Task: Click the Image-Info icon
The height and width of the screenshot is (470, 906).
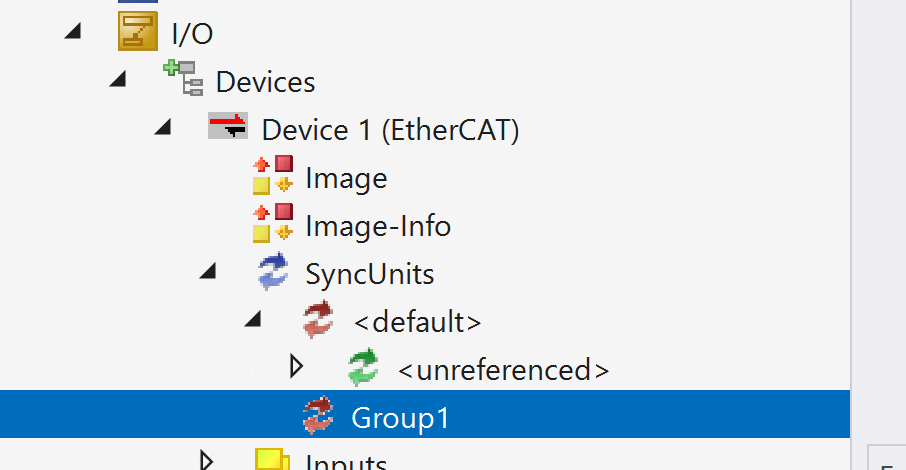Action: click(x=272, y=225)
